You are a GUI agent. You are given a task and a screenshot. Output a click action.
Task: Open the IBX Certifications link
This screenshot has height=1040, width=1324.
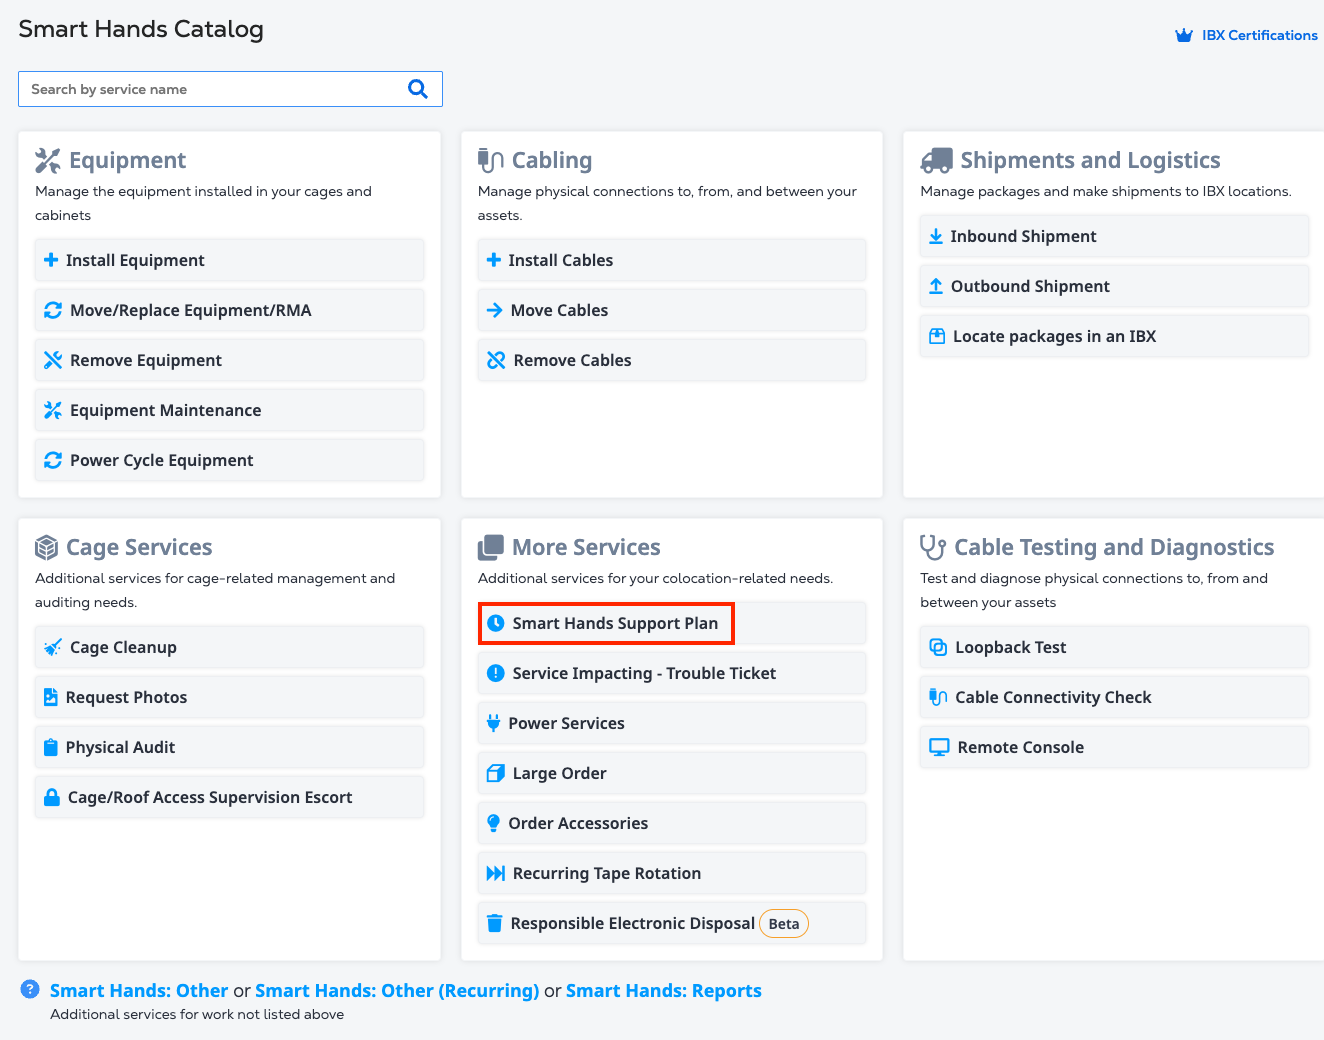1260,35
